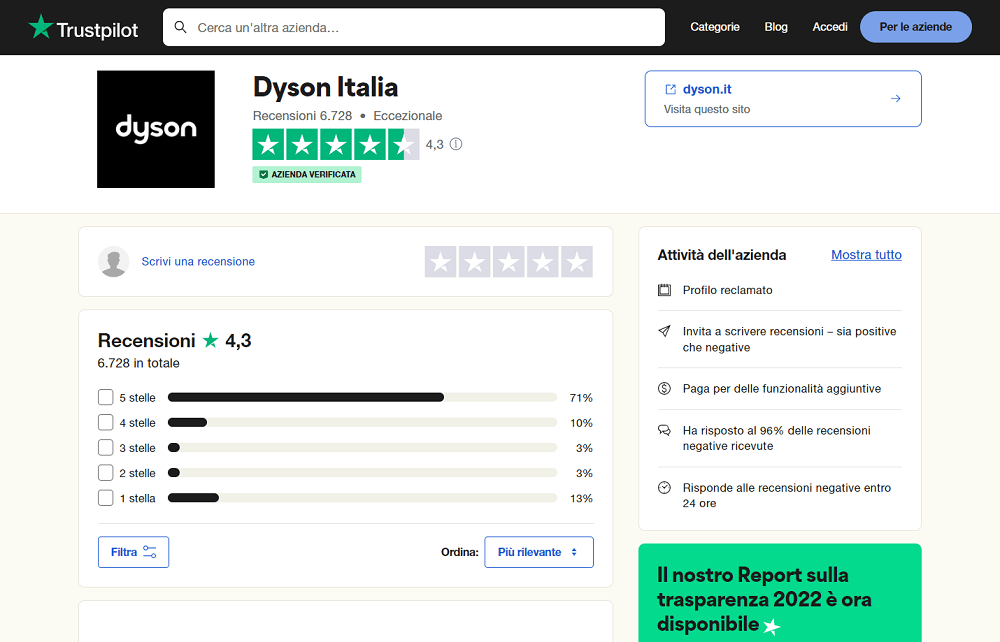Click the green star beside Recensioni 4,3
Screen dimensions: 1000x642
click(210, 340)
